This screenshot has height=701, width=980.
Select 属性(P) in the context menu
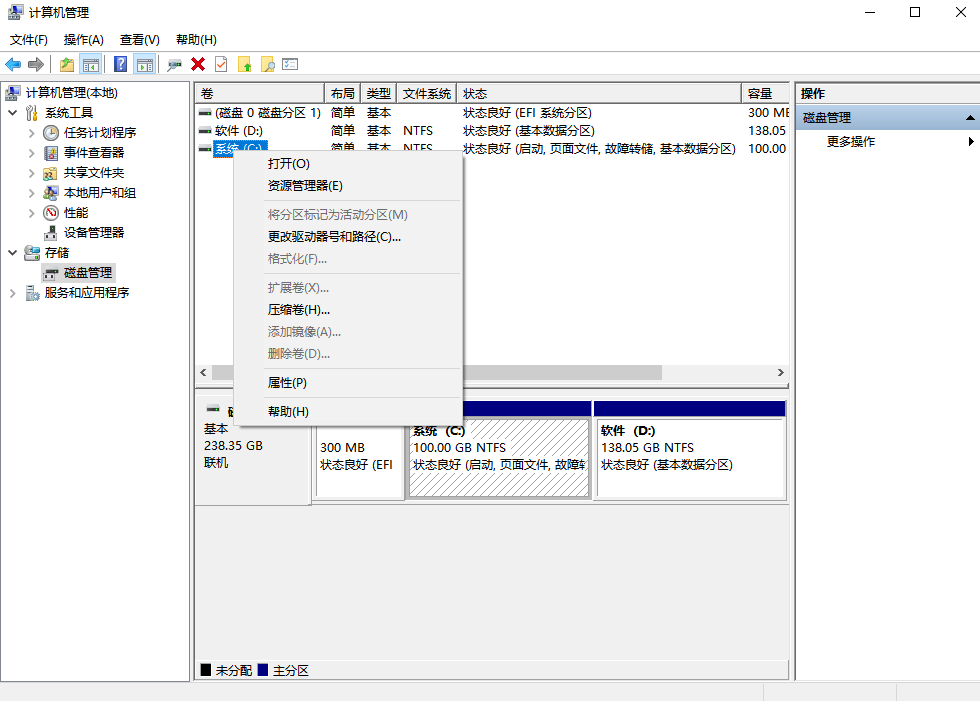coord(287,383)
